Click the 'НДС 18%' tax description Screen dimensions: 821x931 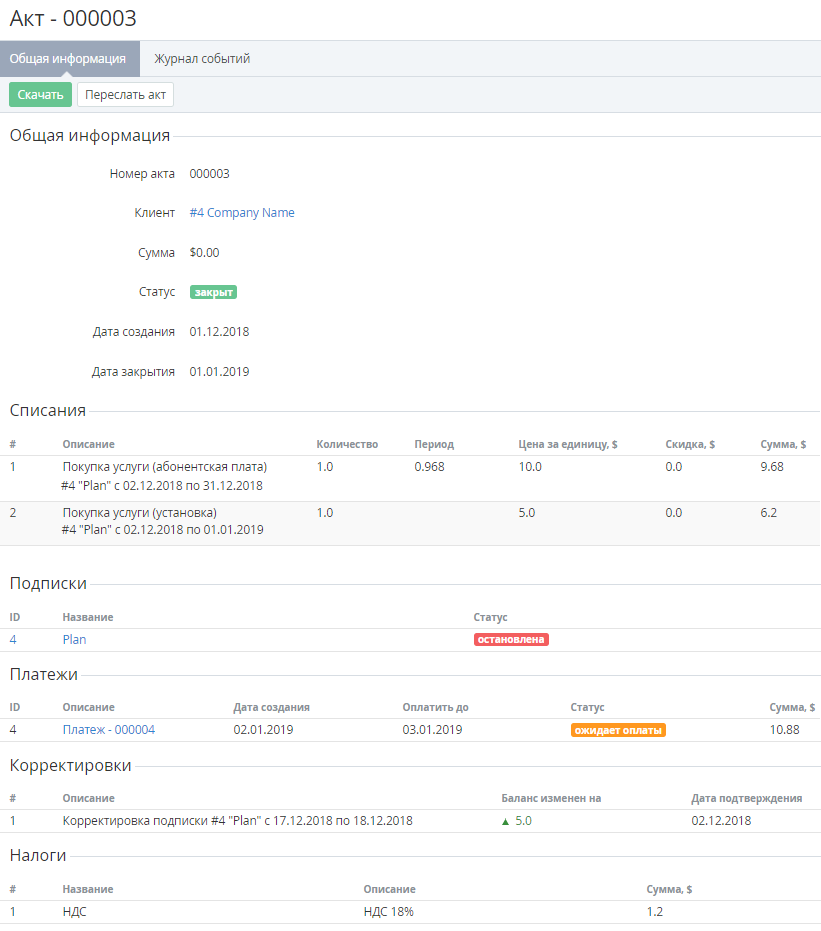point(389,912)
